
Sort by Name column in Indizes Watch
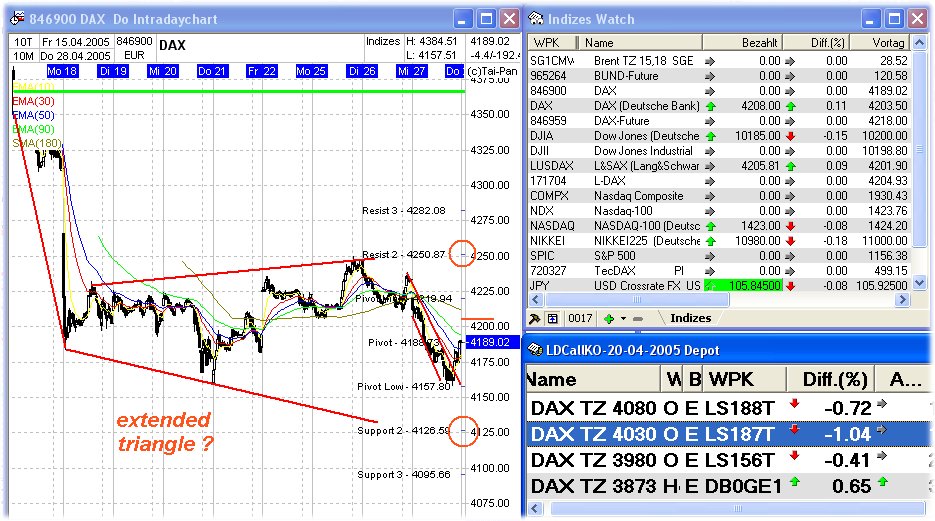640,43
